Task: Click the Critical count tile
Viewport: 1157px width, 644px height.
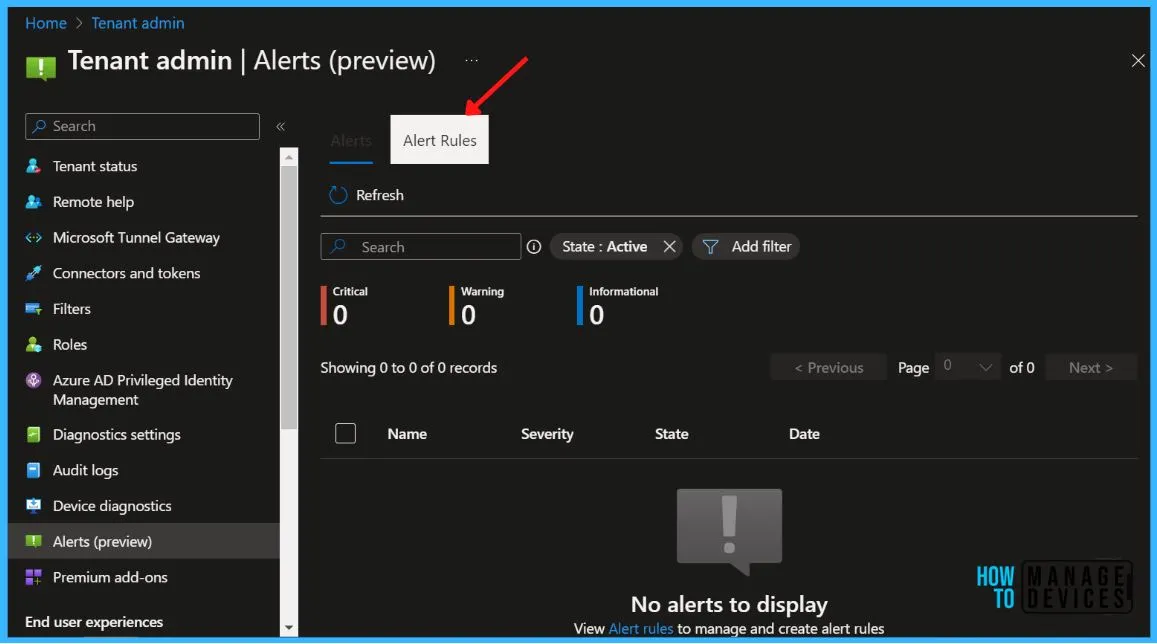Action: point(345,305)
